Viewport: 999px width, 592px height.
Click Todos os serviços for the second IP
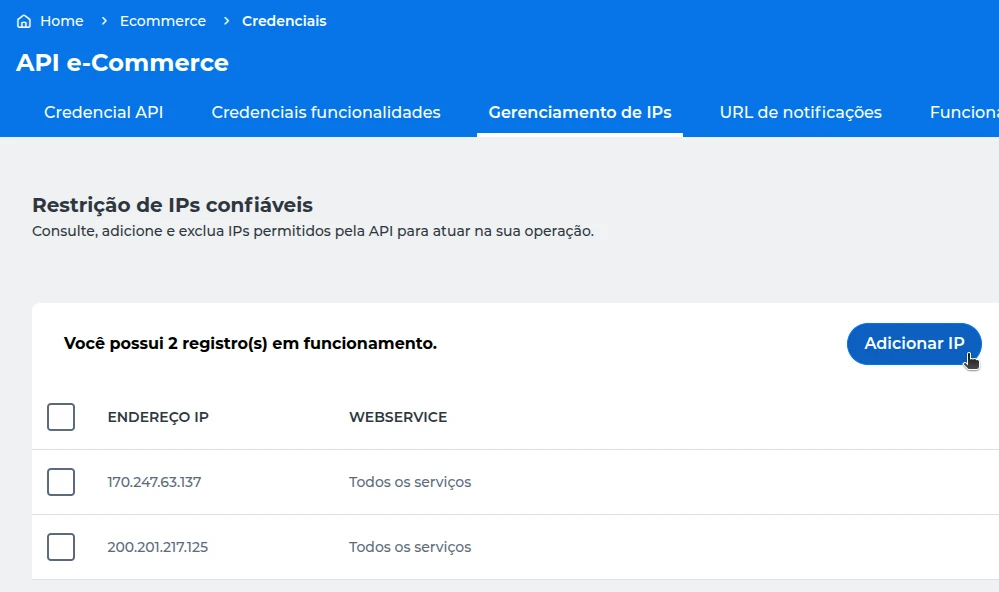(410, 547)
